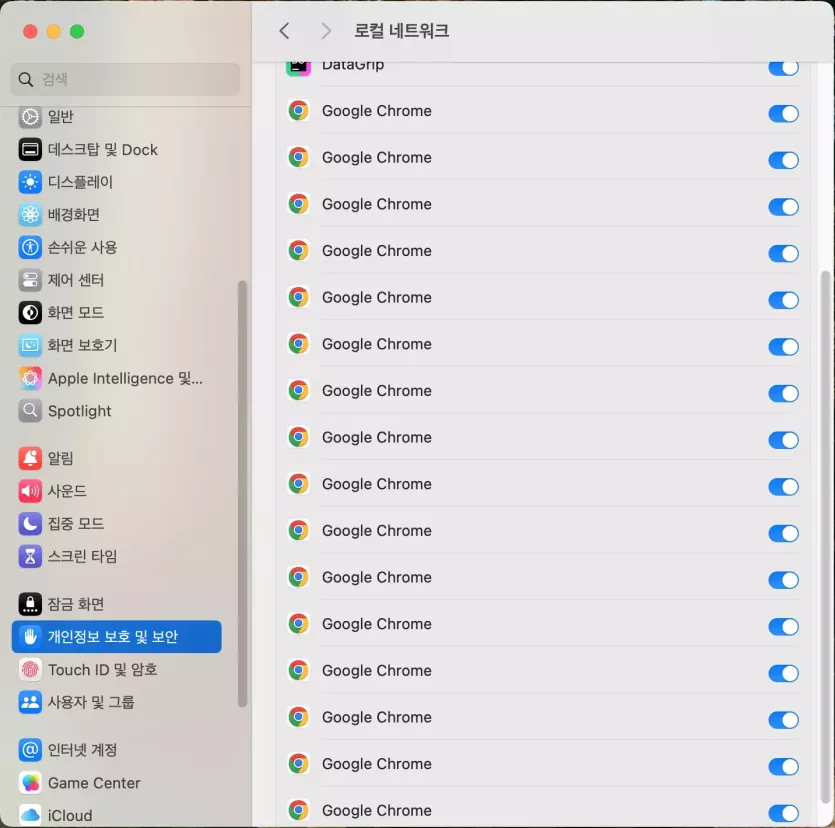
Task: Select 개인정보 보호 및 보안 sidebar item
Action: click(116, 636)
